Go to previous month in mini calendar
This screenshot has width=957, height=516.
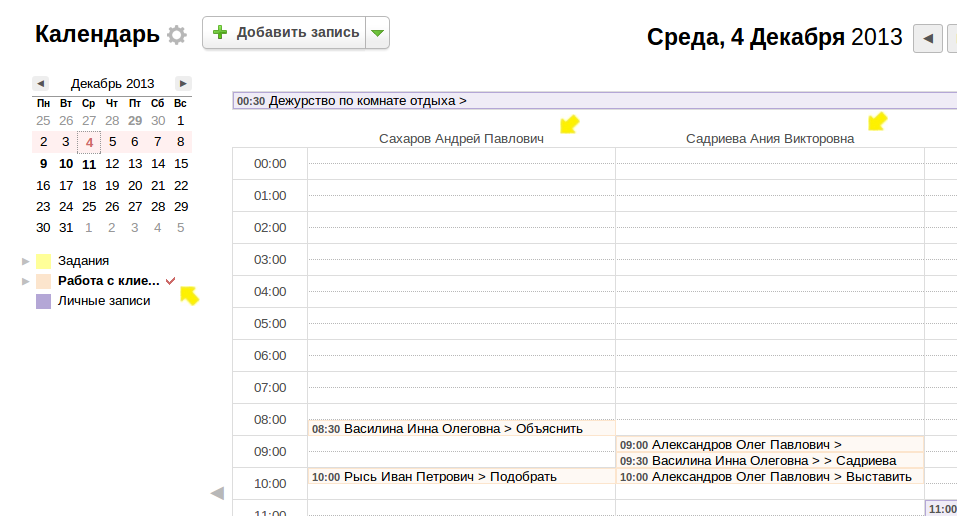(40, 83)
